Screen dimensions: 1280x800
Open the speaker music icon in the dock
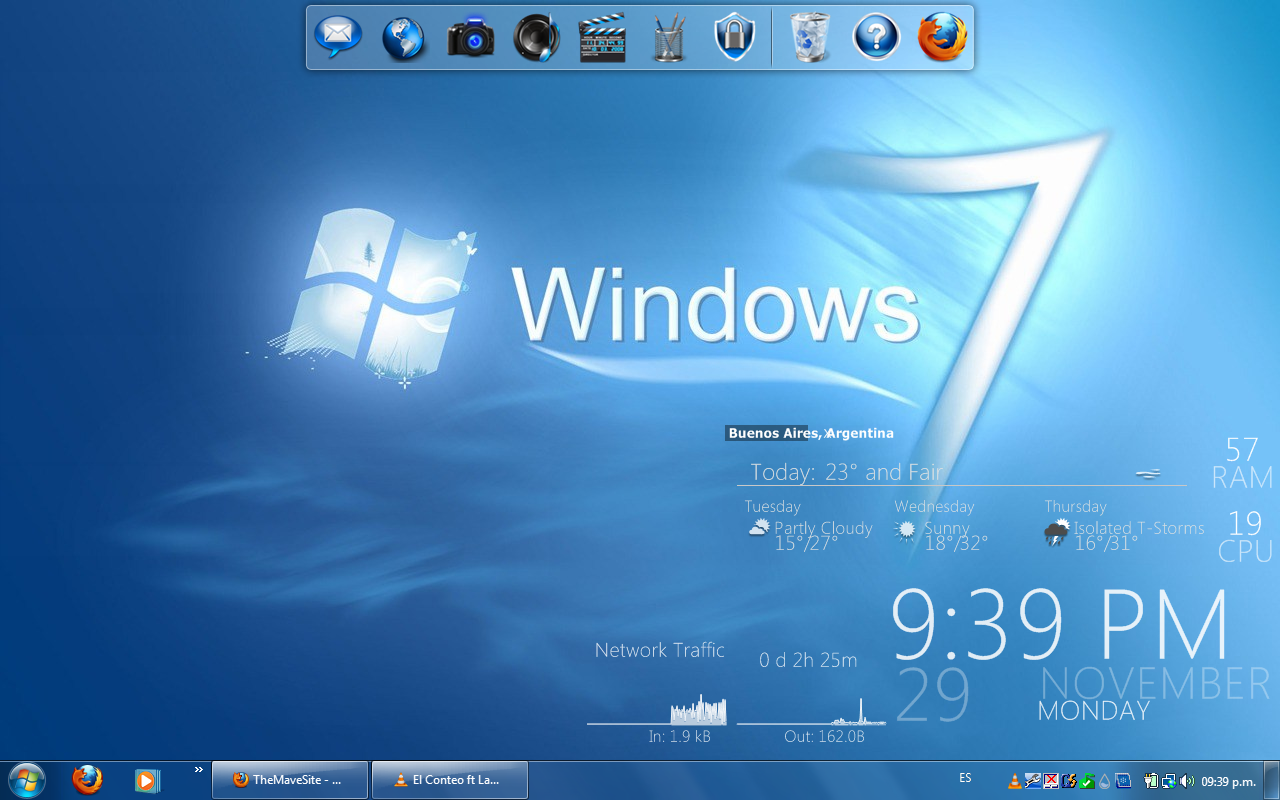pos(536,38)
